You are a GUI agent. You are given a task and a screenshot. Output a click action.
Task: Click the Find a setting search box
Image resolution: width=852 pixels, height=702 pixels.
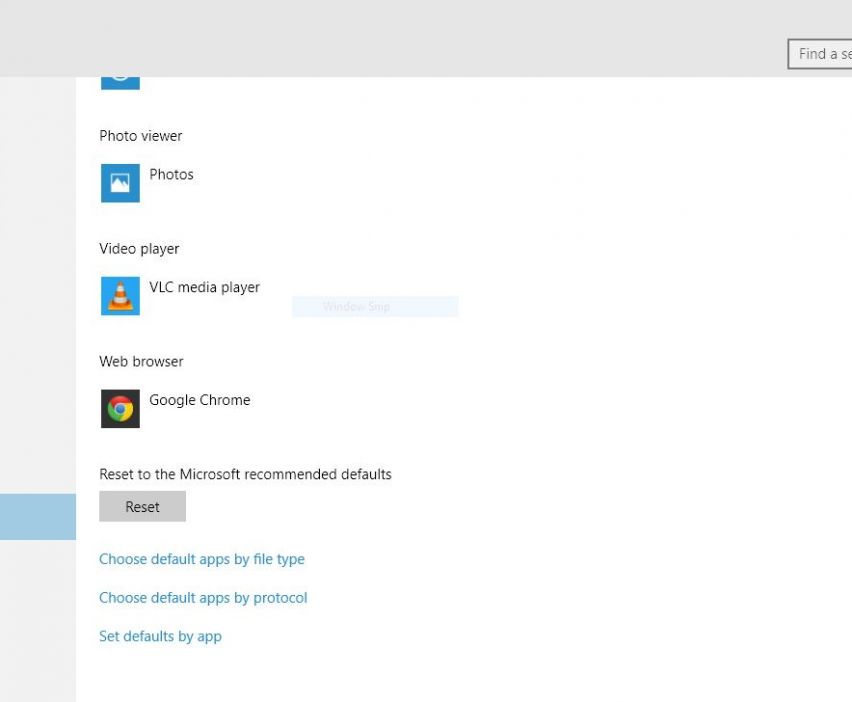822,54
